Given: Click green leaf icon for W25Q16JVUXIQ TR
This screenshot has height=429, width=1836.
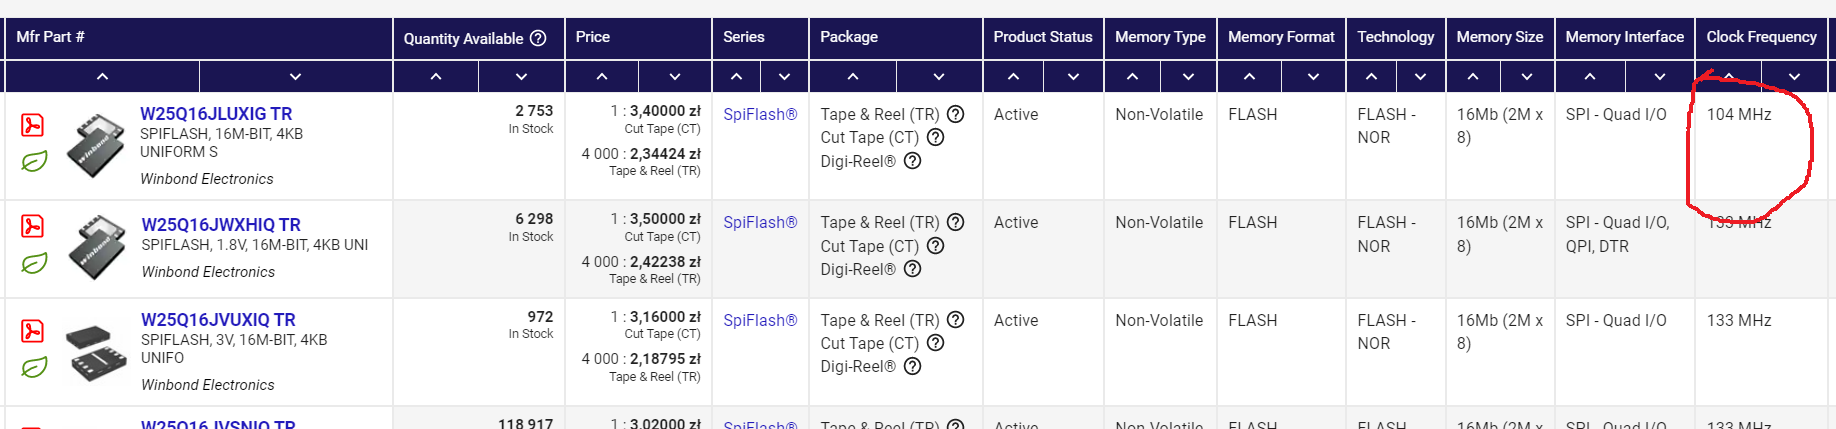Looking at the screenshot, I should point(34,367).
